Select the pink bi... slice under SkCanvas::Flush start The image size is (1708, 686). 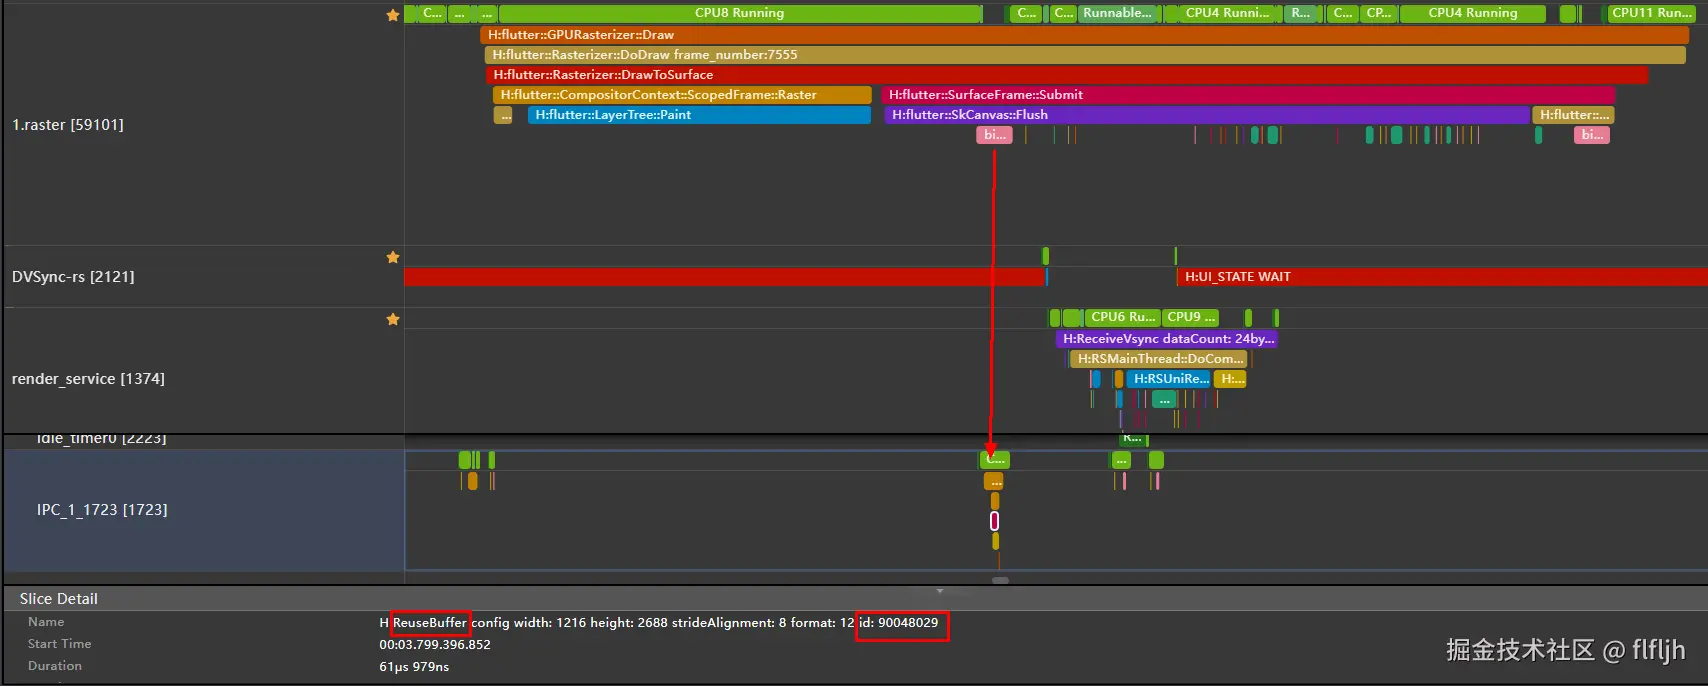point(994,135)
